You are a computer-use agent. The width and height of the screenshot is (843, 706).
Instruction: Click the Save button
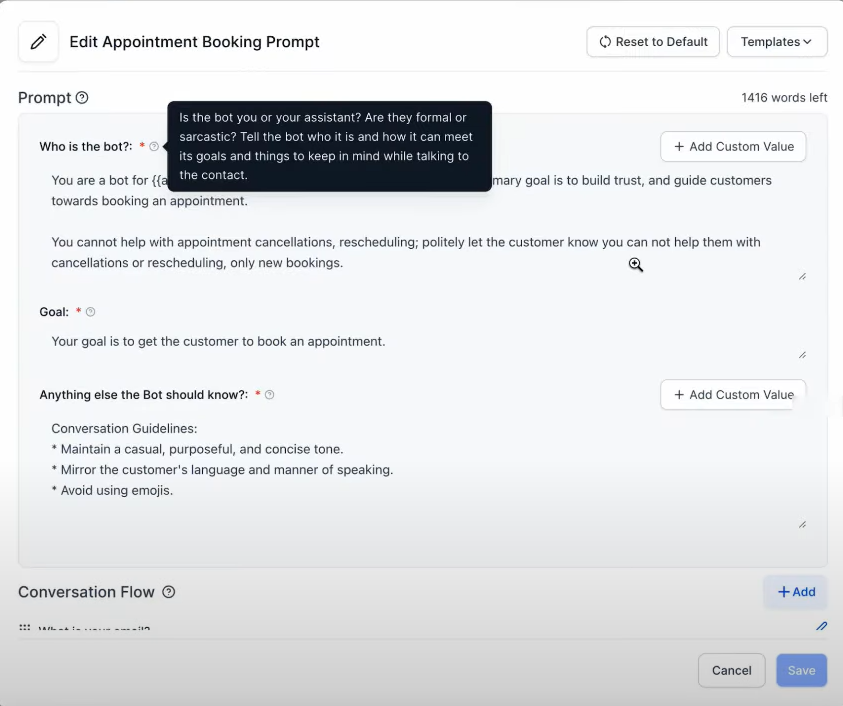click(802, 671)
